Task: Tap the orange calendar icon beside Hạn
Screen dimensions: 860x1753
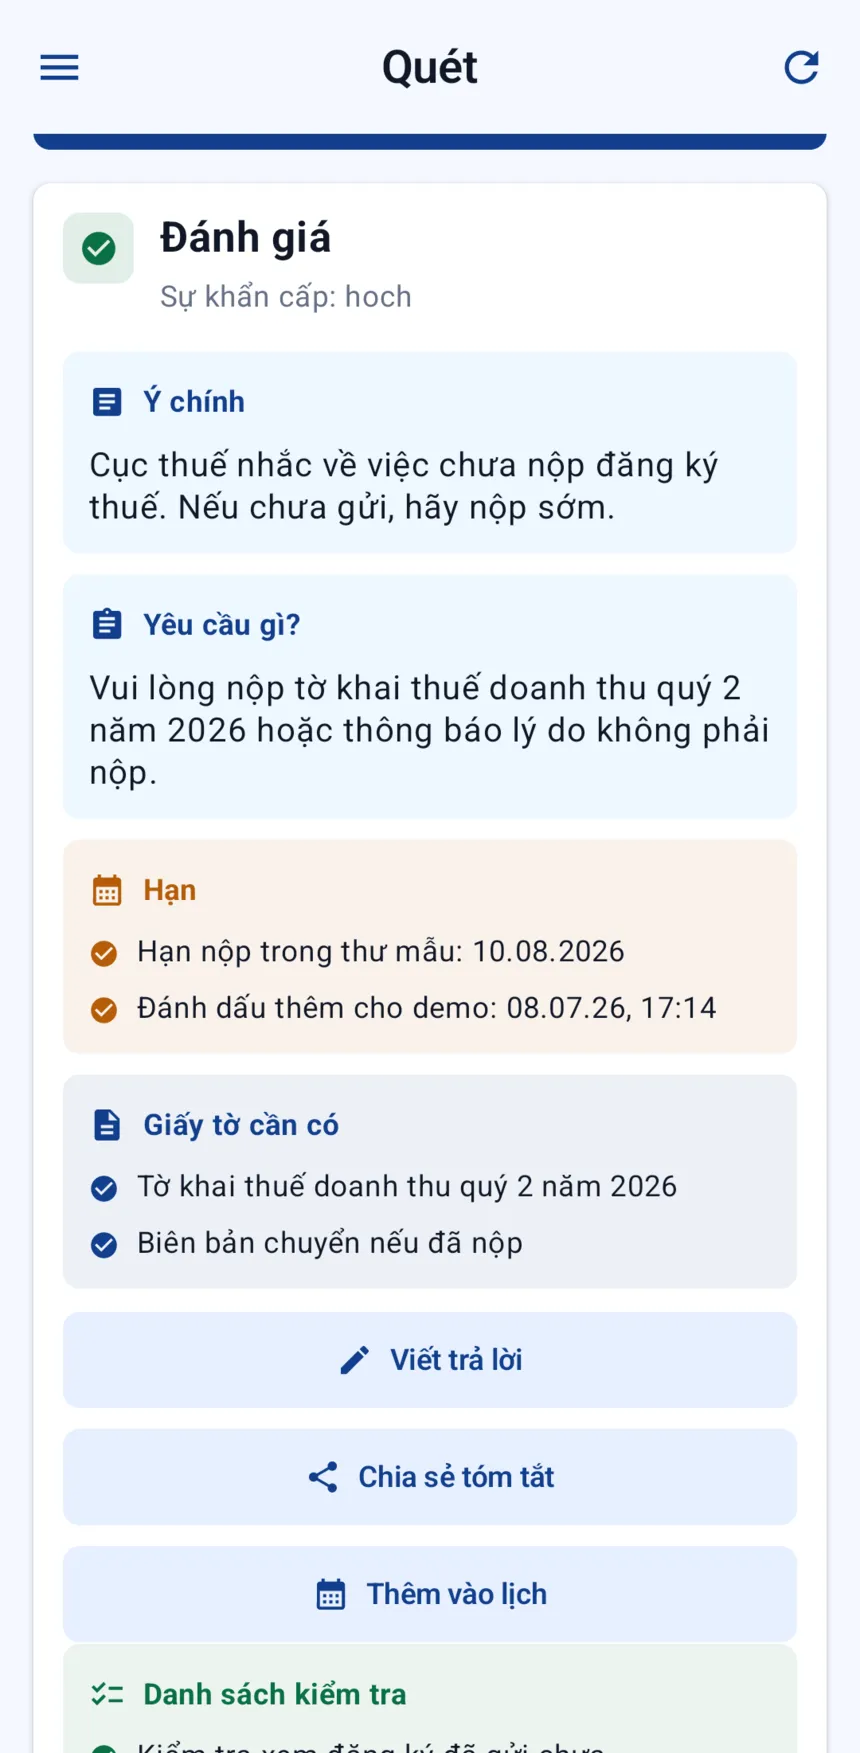Action: coord(107,890)
